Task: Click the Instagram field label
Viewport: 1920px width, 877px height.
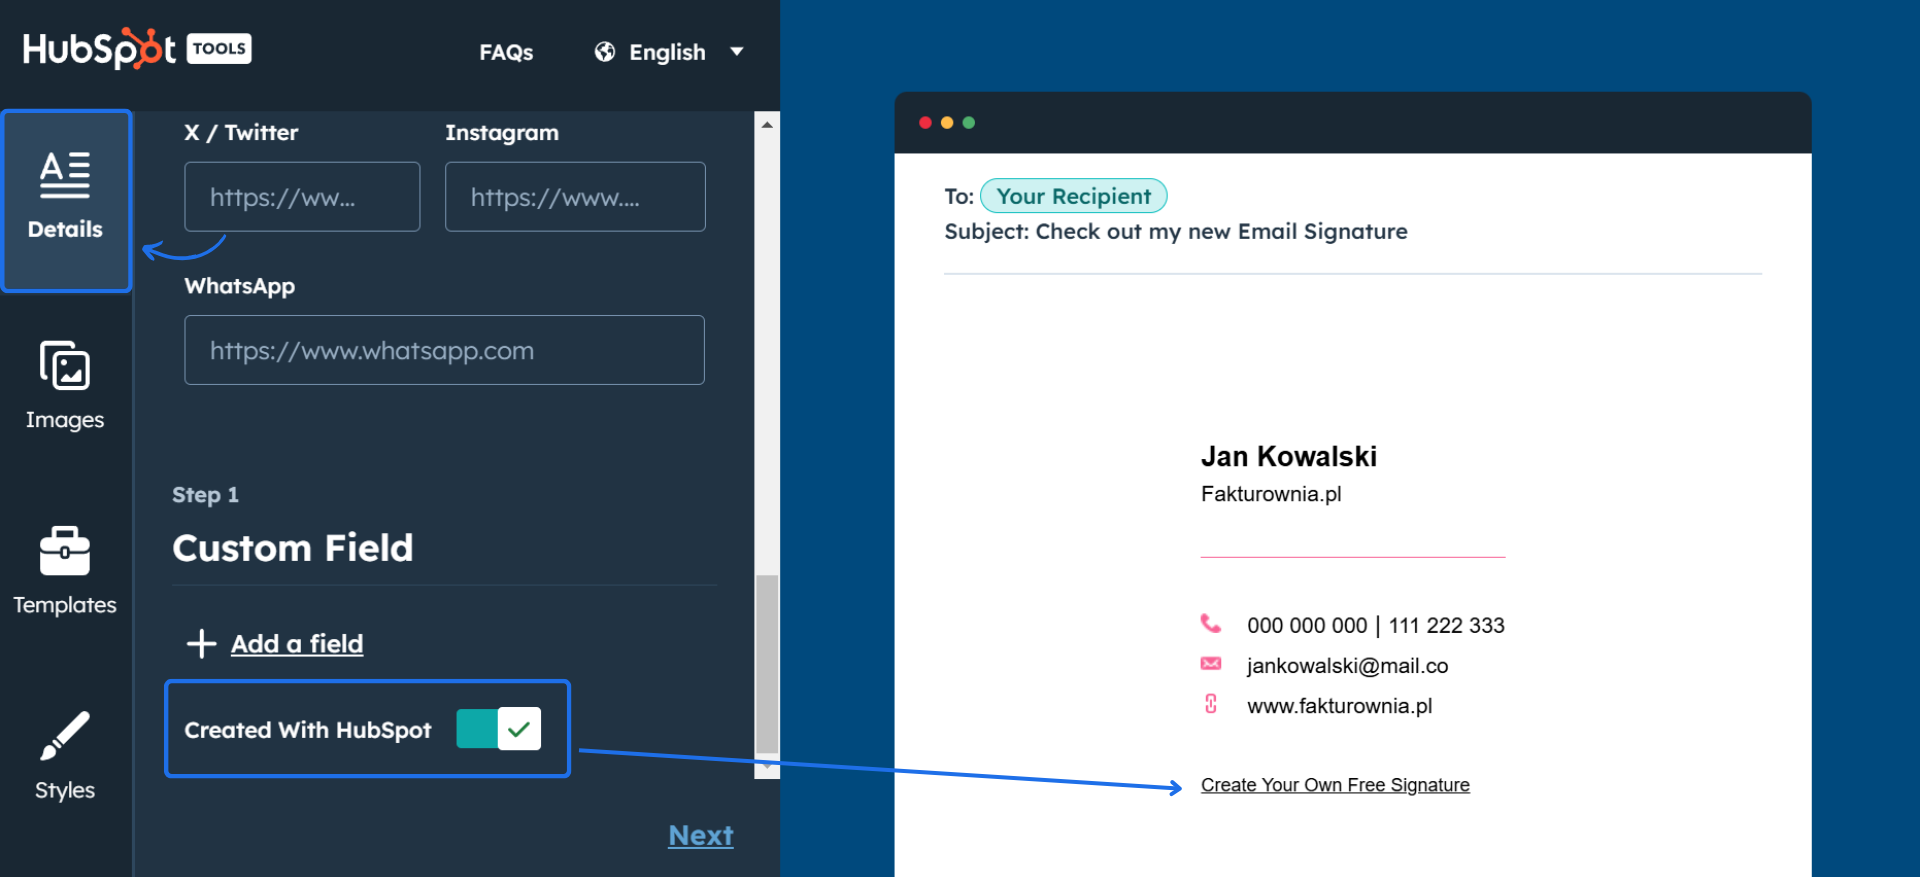Action: (502, 133)
